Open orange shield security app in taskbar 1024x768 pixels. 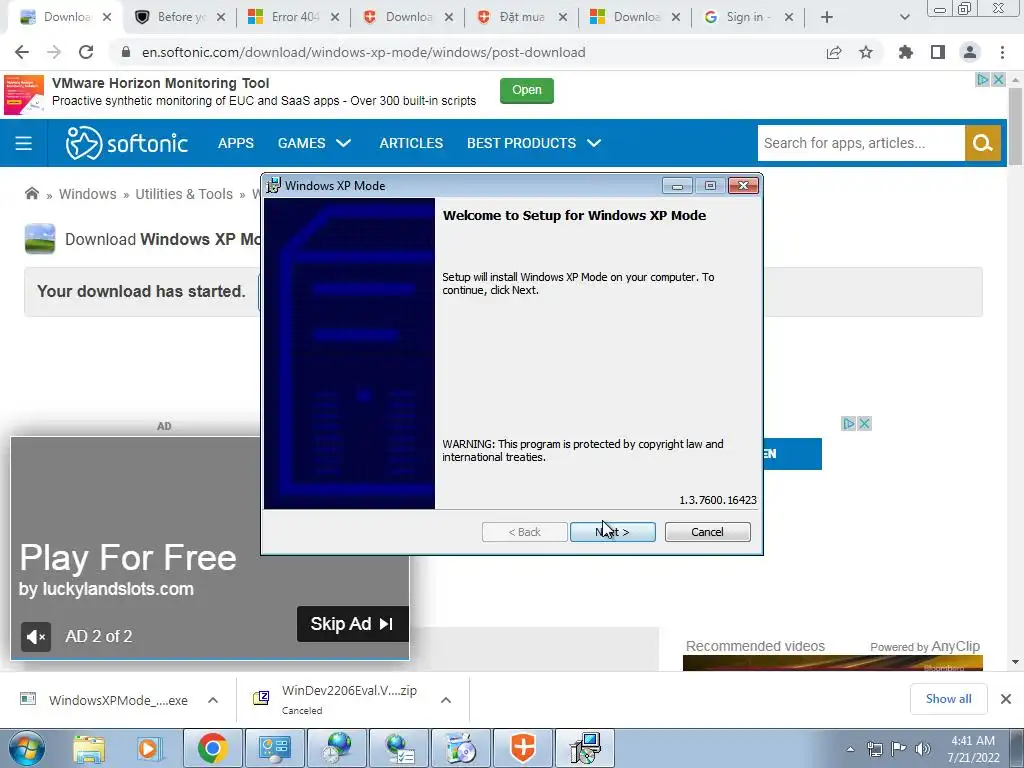coord(523,748)
